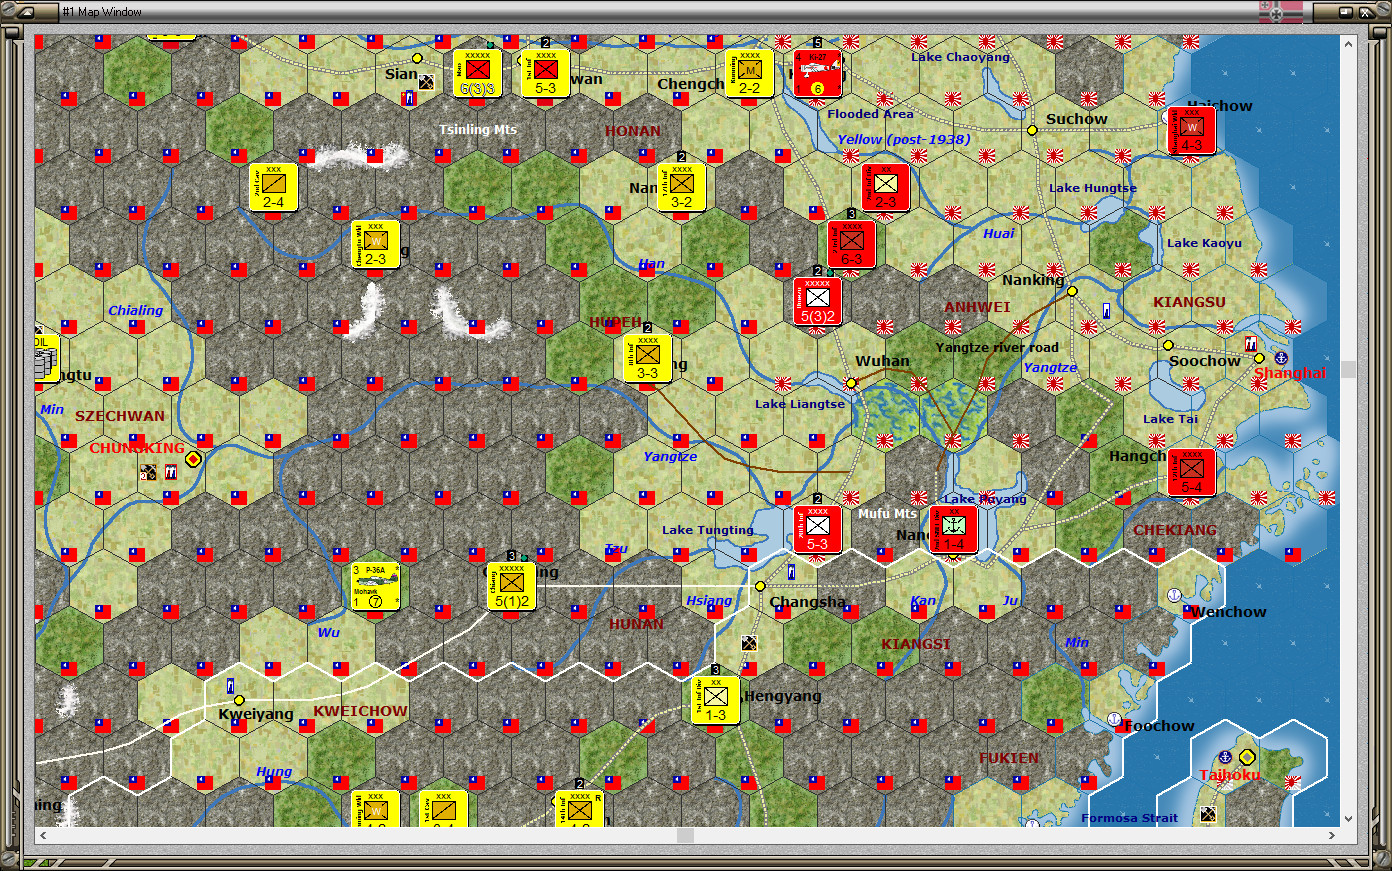This screenshot has width=1392, height=871.
Task: Click the 'ANHWEI' province label
Action: [977, 307]
